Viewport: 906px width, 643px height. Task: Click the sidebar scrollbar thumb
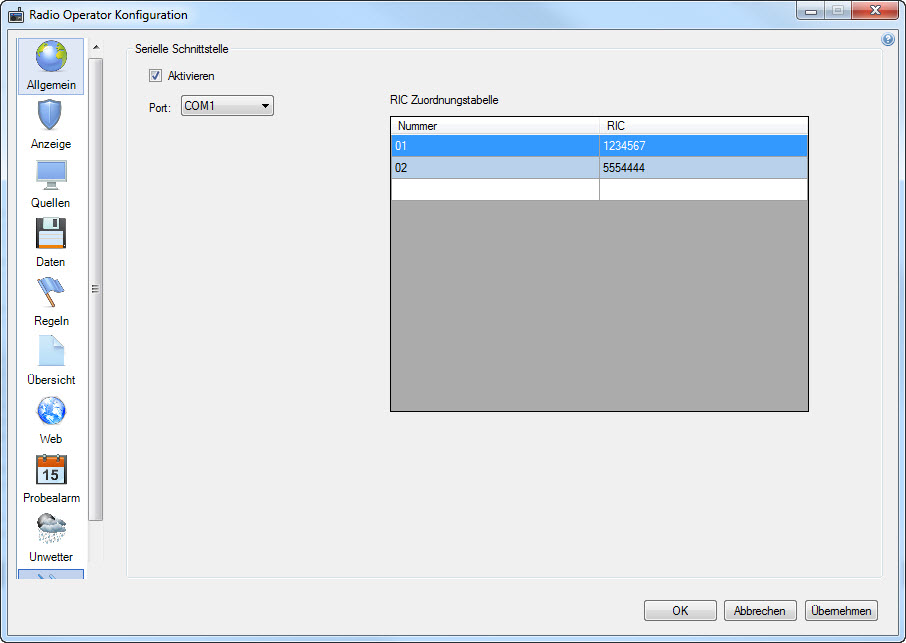pyautogui.click(x=96, y=289)
